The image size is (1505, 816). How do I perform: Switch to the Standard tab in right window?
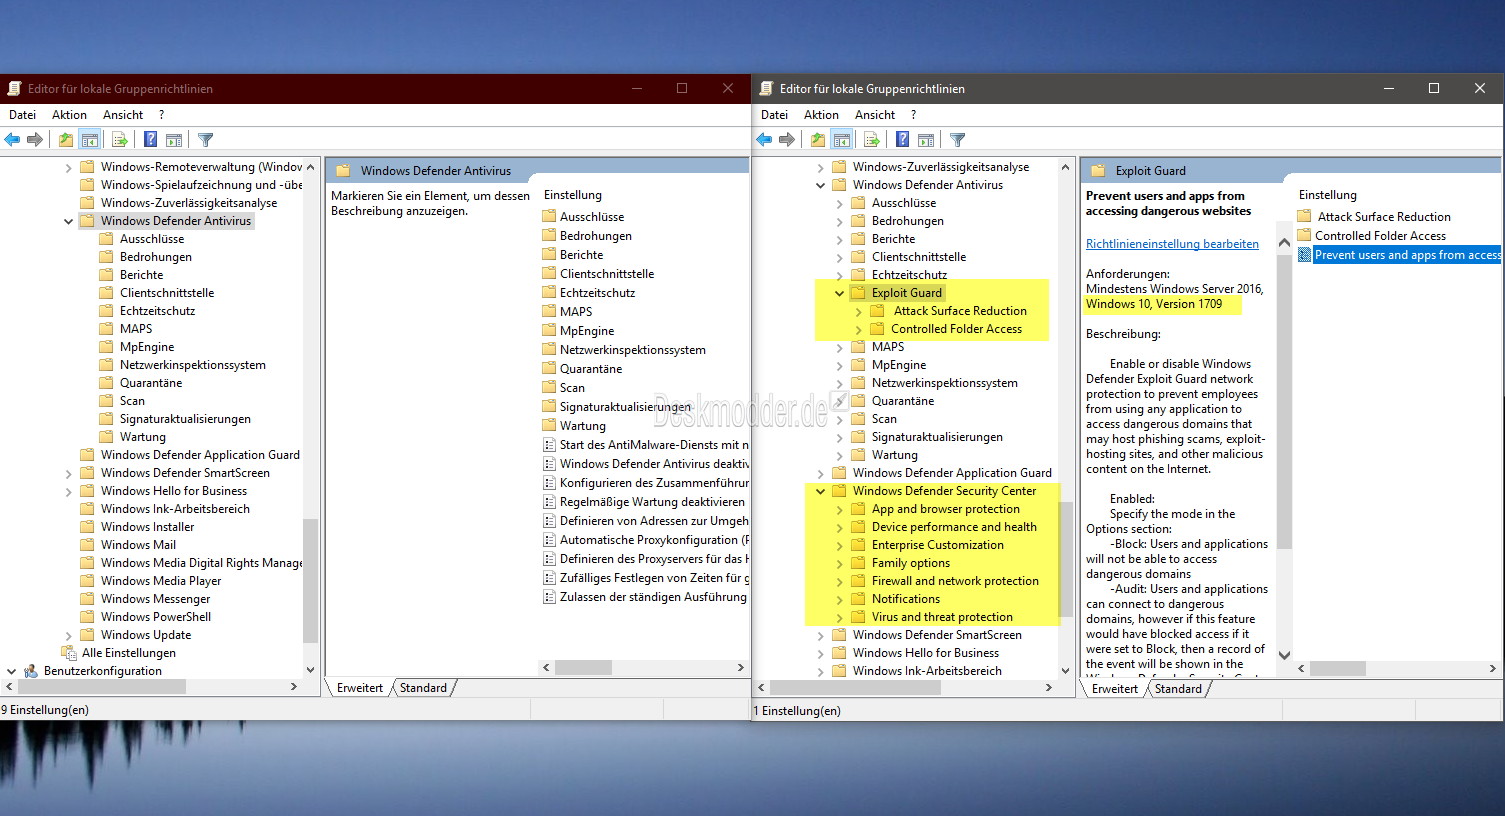[x=1179, y=688]
